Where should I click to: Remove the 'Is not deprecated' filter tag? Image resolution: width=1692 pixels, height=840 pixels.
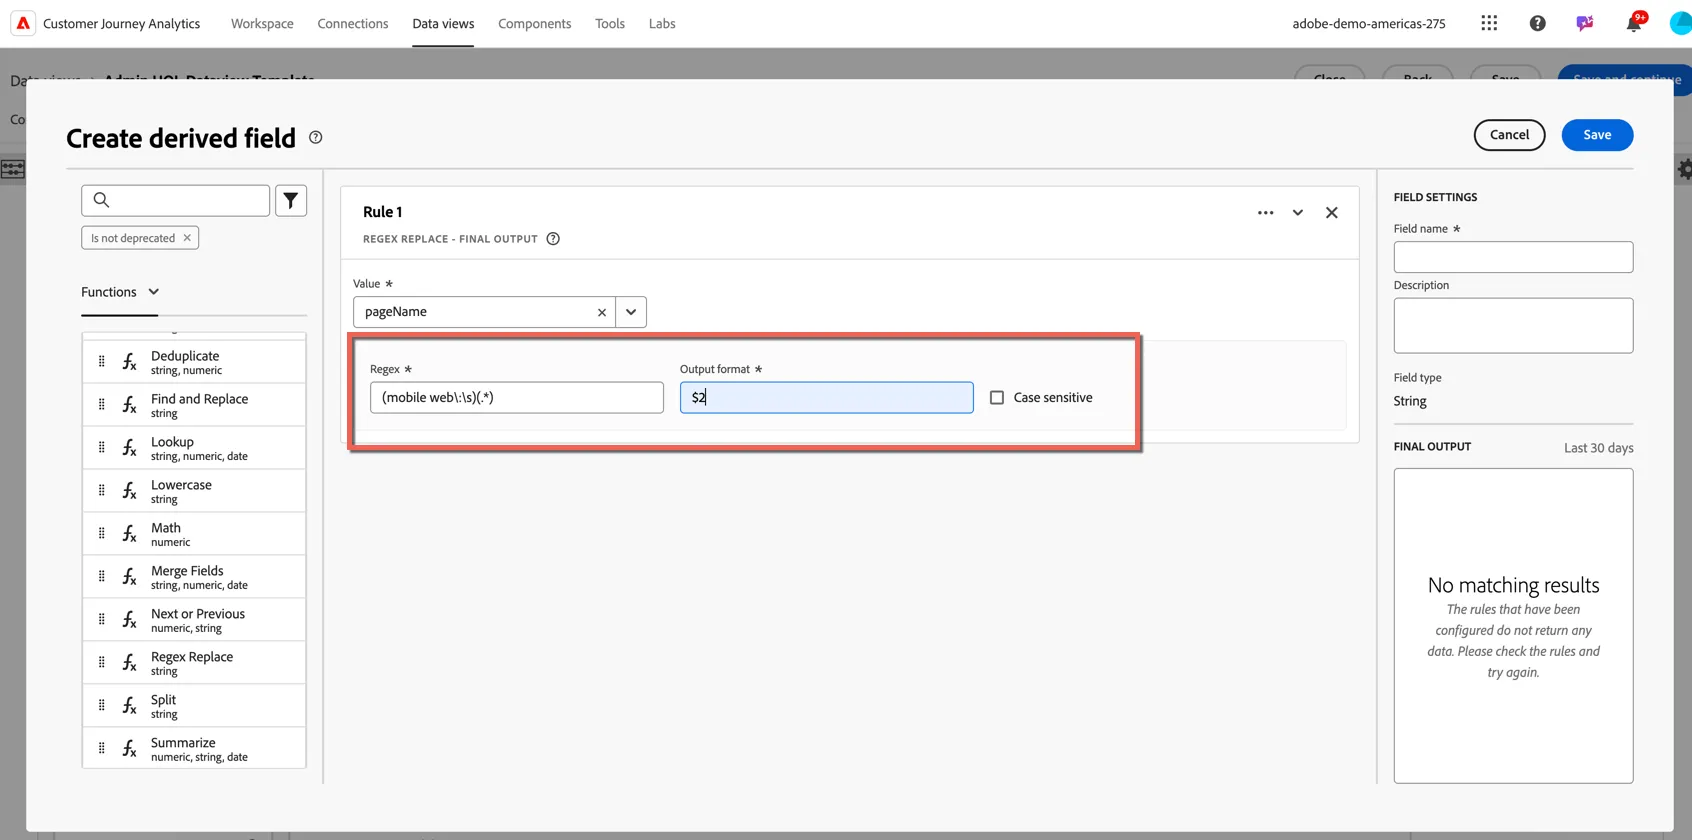[187, 238]
